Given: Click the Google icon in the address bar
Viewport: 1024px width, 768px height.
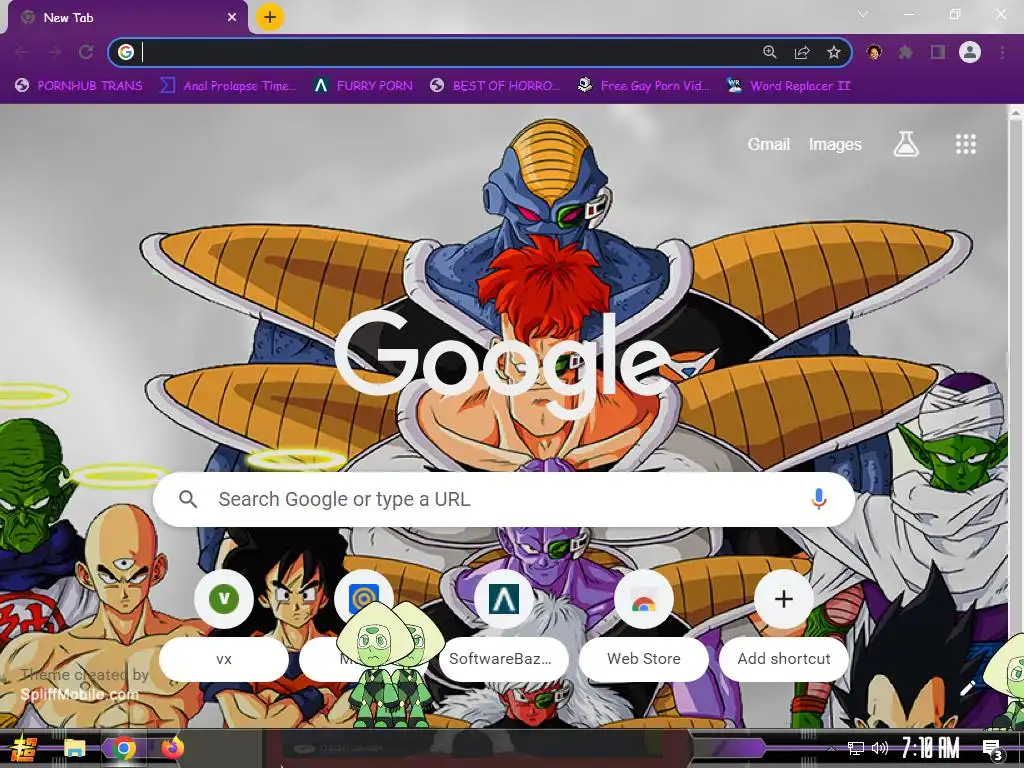Looking at the screenshot, I should pyautogui.click(x=126, y=52).
